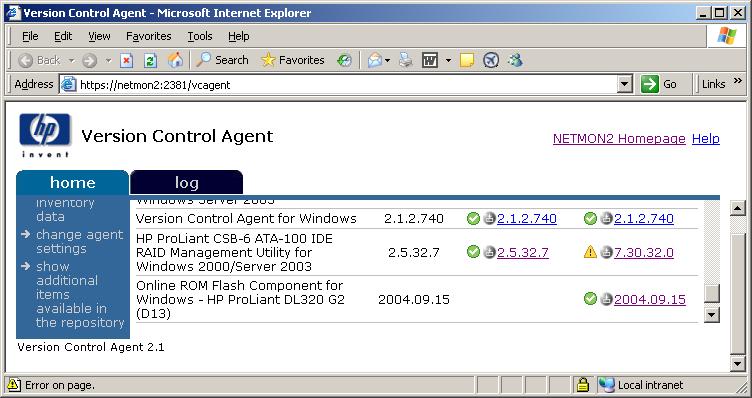Open change agent settings link
This screenshot has height=398, width=752.
pos(80,242)
